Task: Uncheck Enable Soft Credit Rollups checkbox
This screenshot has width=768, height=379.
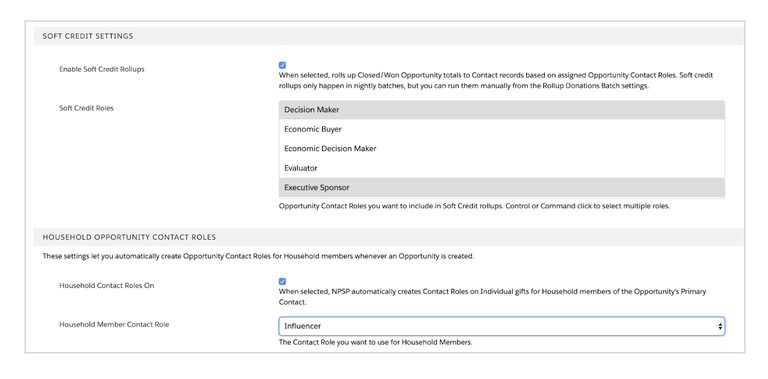Action: click(282, 65)
